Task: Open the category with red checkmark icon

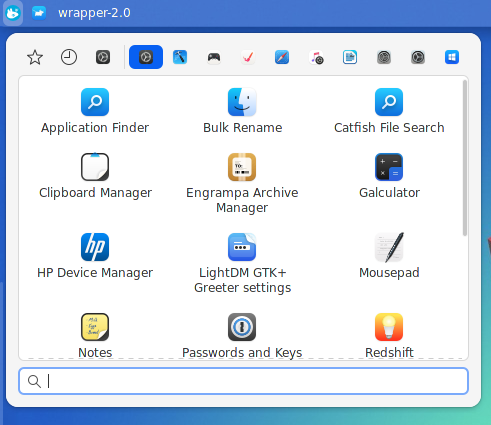Action: tap(248, 57)
